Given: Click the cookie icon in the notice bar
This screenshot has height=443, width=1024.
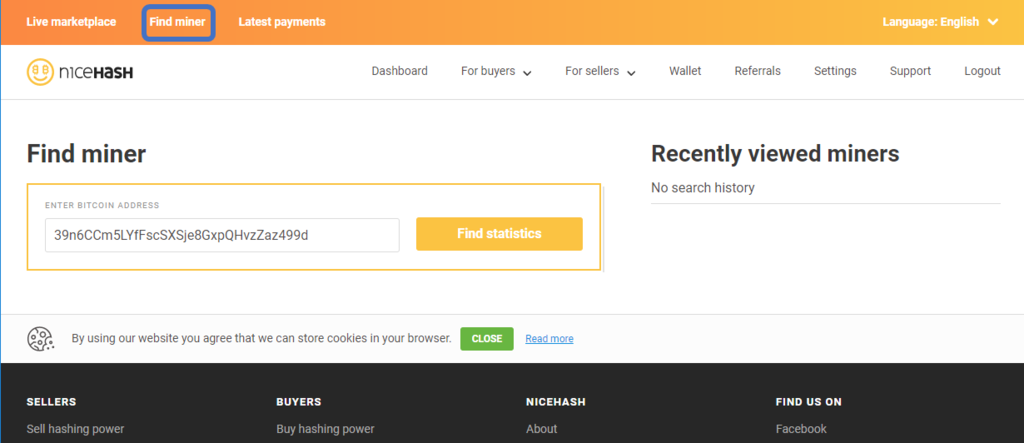Looking at the screenshot, I should [40, 338].
